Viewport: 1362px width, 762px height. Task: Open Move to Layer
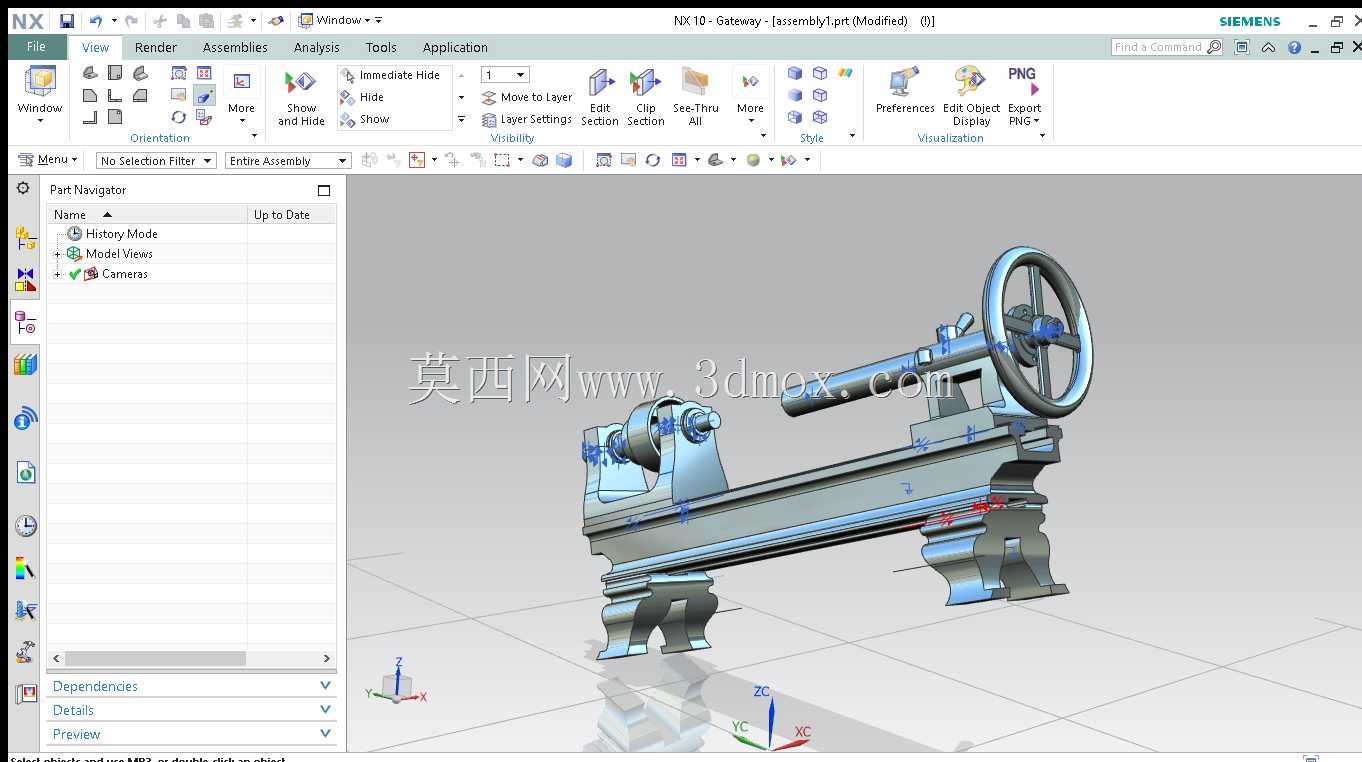[x=527, y=97]
